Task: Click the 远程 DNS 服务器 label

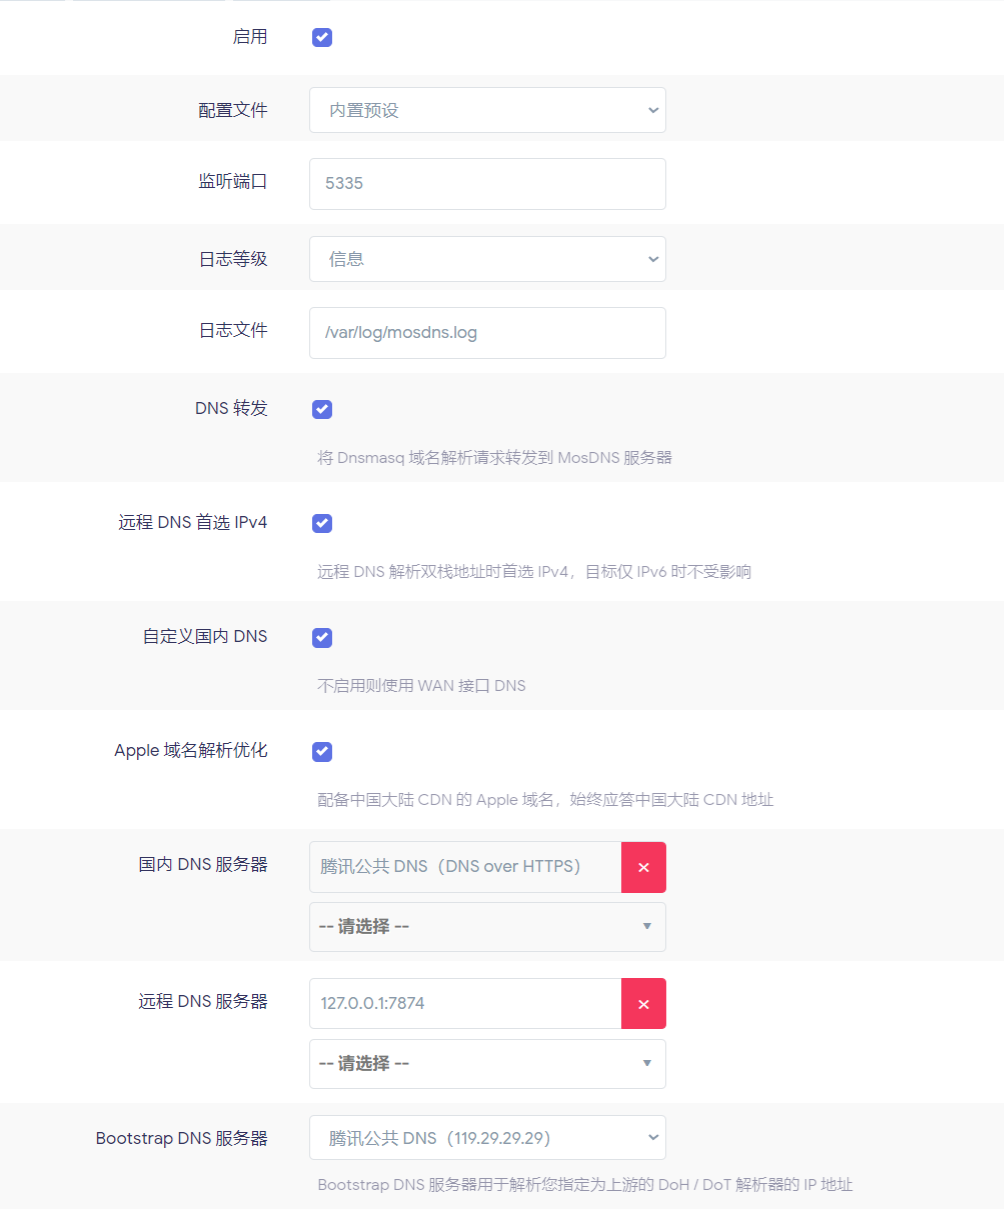Action: (x=203, y=1002)
